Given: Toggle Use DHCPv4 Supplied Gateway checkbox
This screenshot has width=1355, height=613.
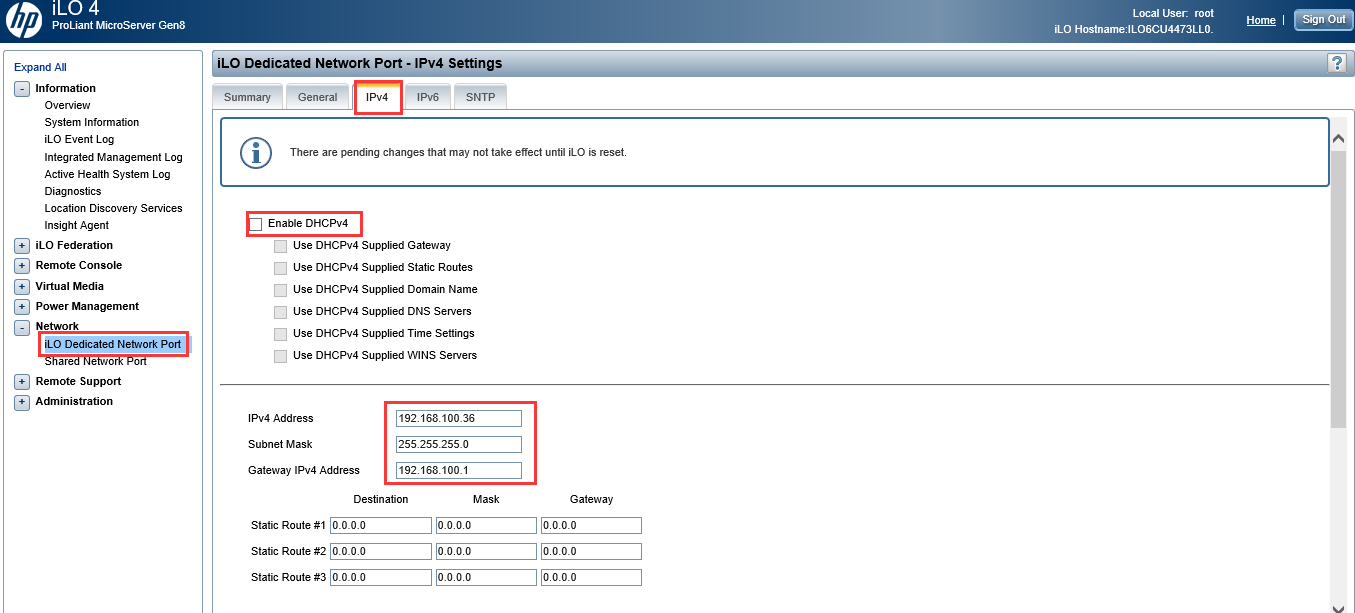Looking at the screenshot, I should [280, 246].
